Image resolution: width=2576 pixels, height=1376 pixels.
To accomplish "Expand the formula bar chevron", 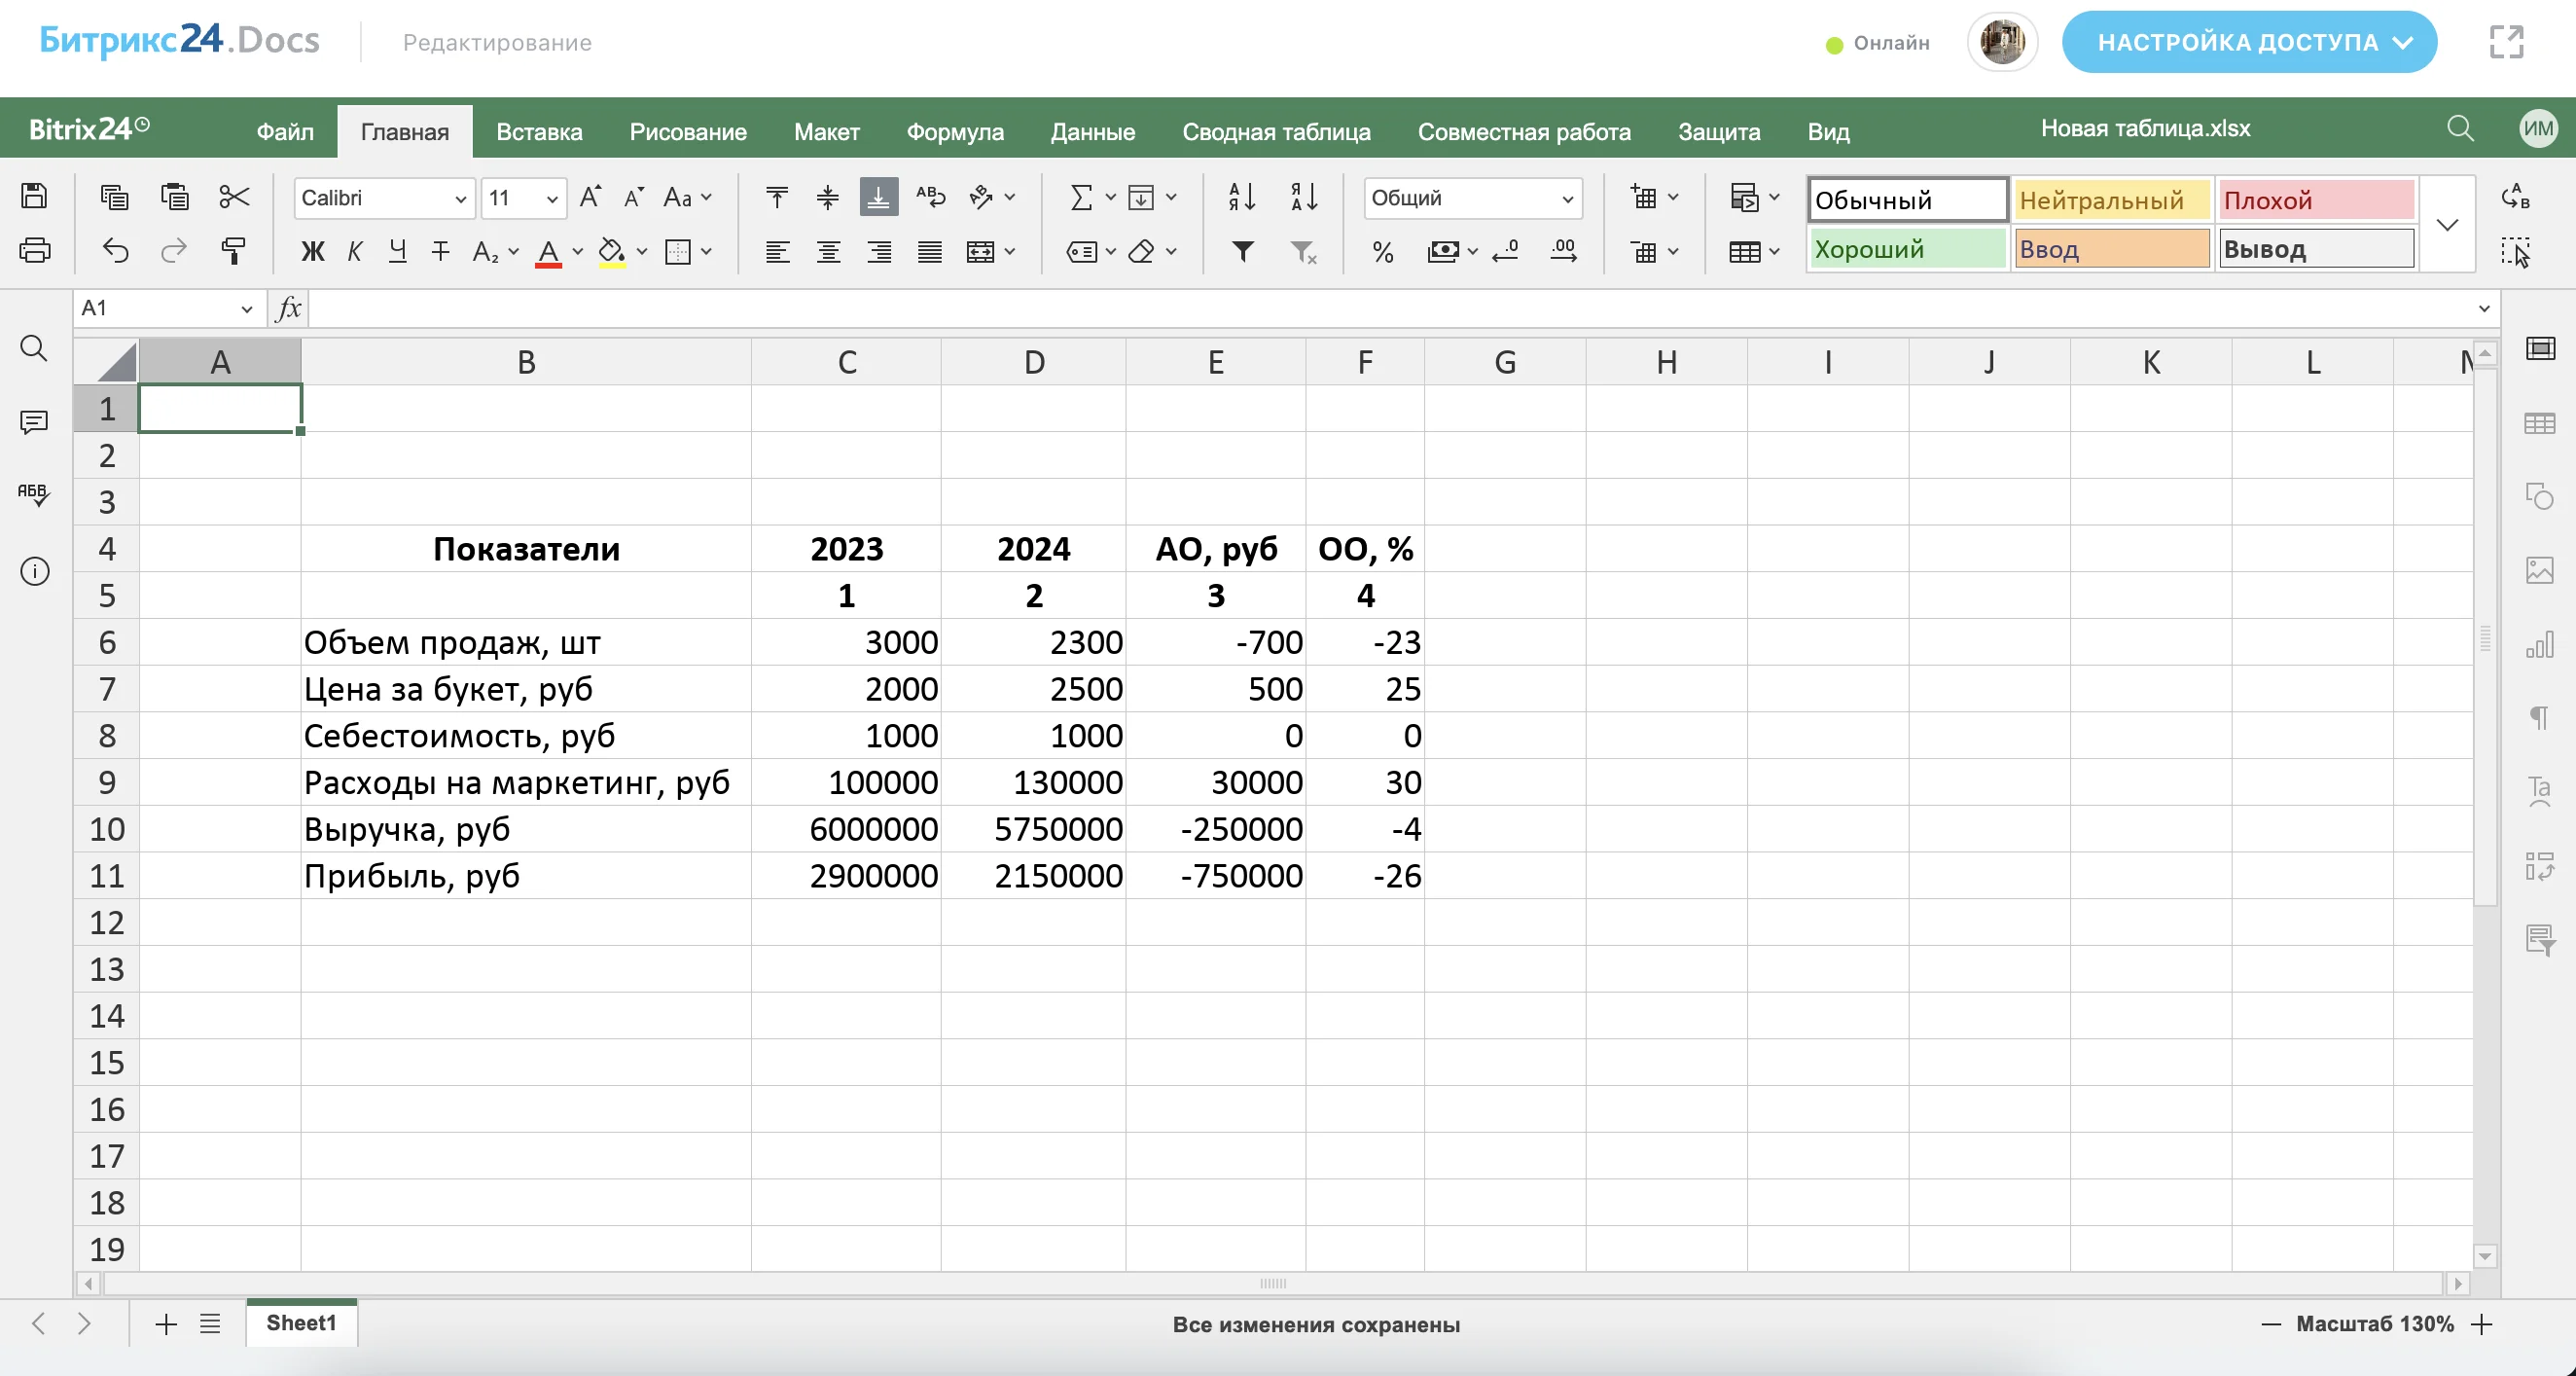I will [2484, 309].
